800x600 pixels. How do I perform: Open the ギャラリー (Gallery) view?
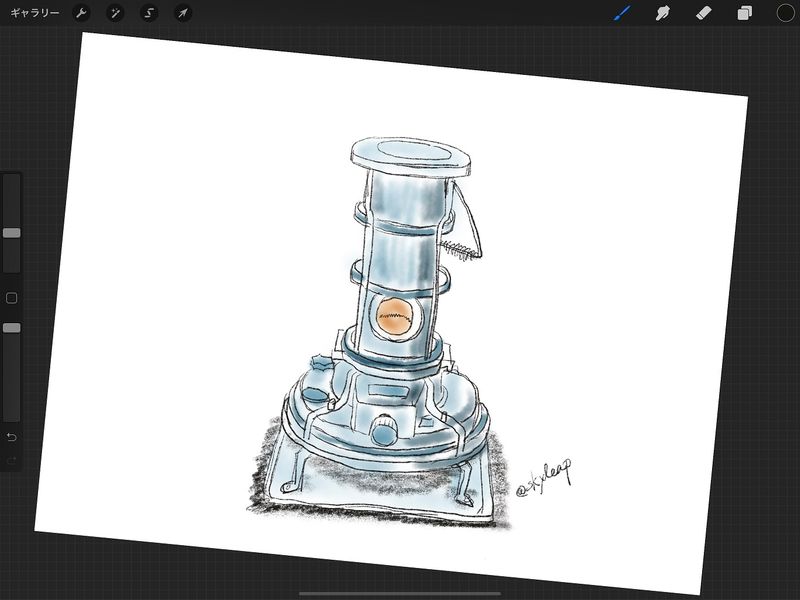[x=34, y=13]
